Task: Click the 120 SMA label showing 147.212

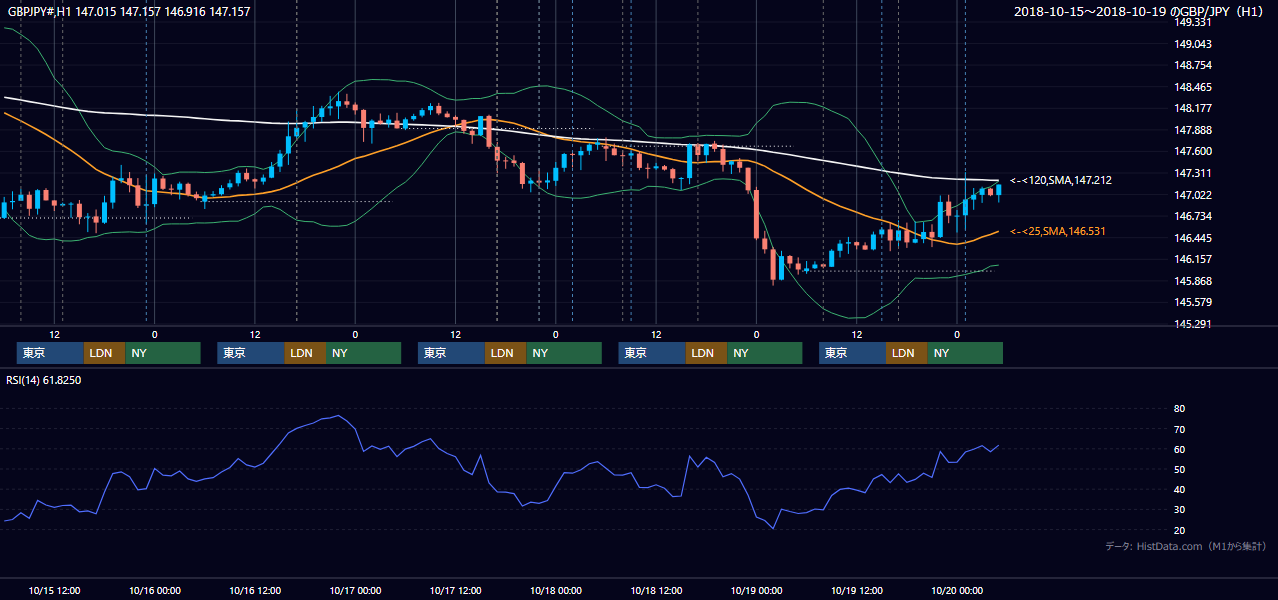Action: click(x=1061, y=181)
